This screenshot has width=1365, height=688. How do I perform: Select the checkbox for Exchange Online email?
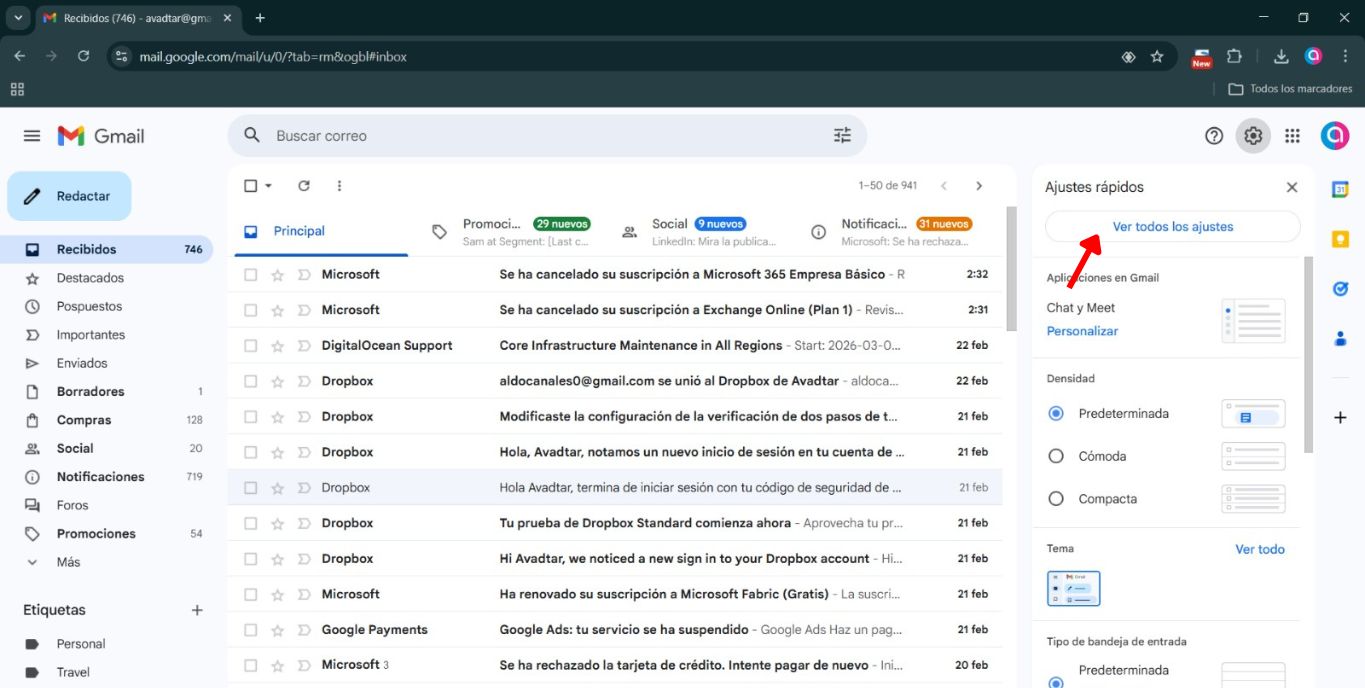(250, 310)
